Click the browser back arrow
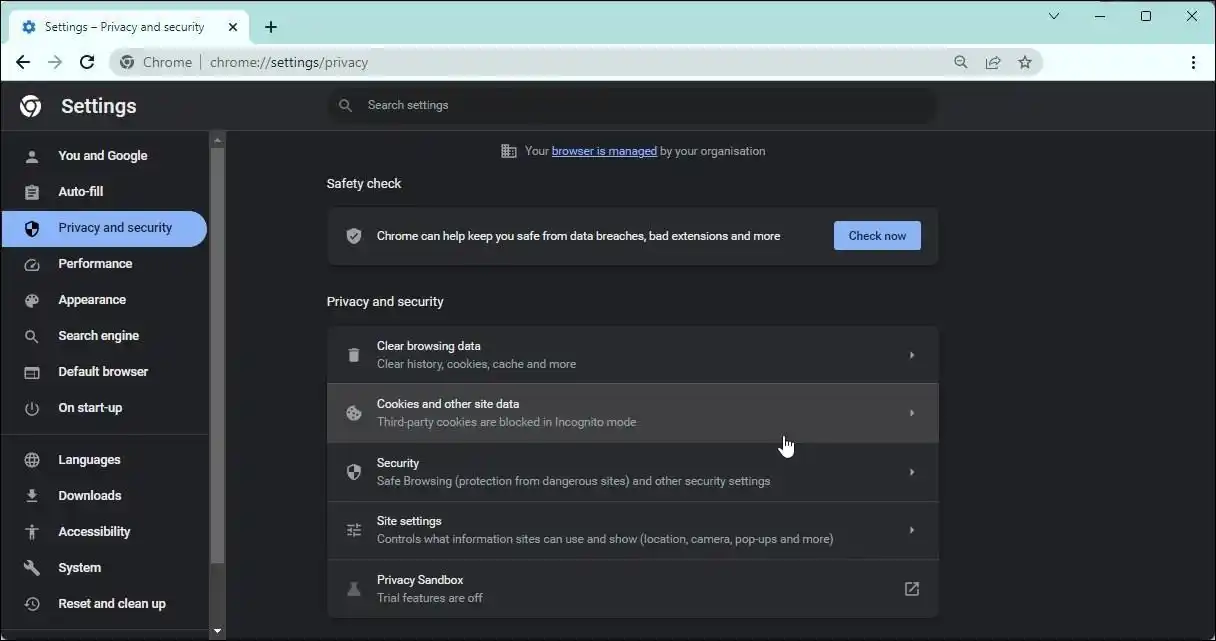The height and width of the screenshot is (641, 1216). point(23,62)
